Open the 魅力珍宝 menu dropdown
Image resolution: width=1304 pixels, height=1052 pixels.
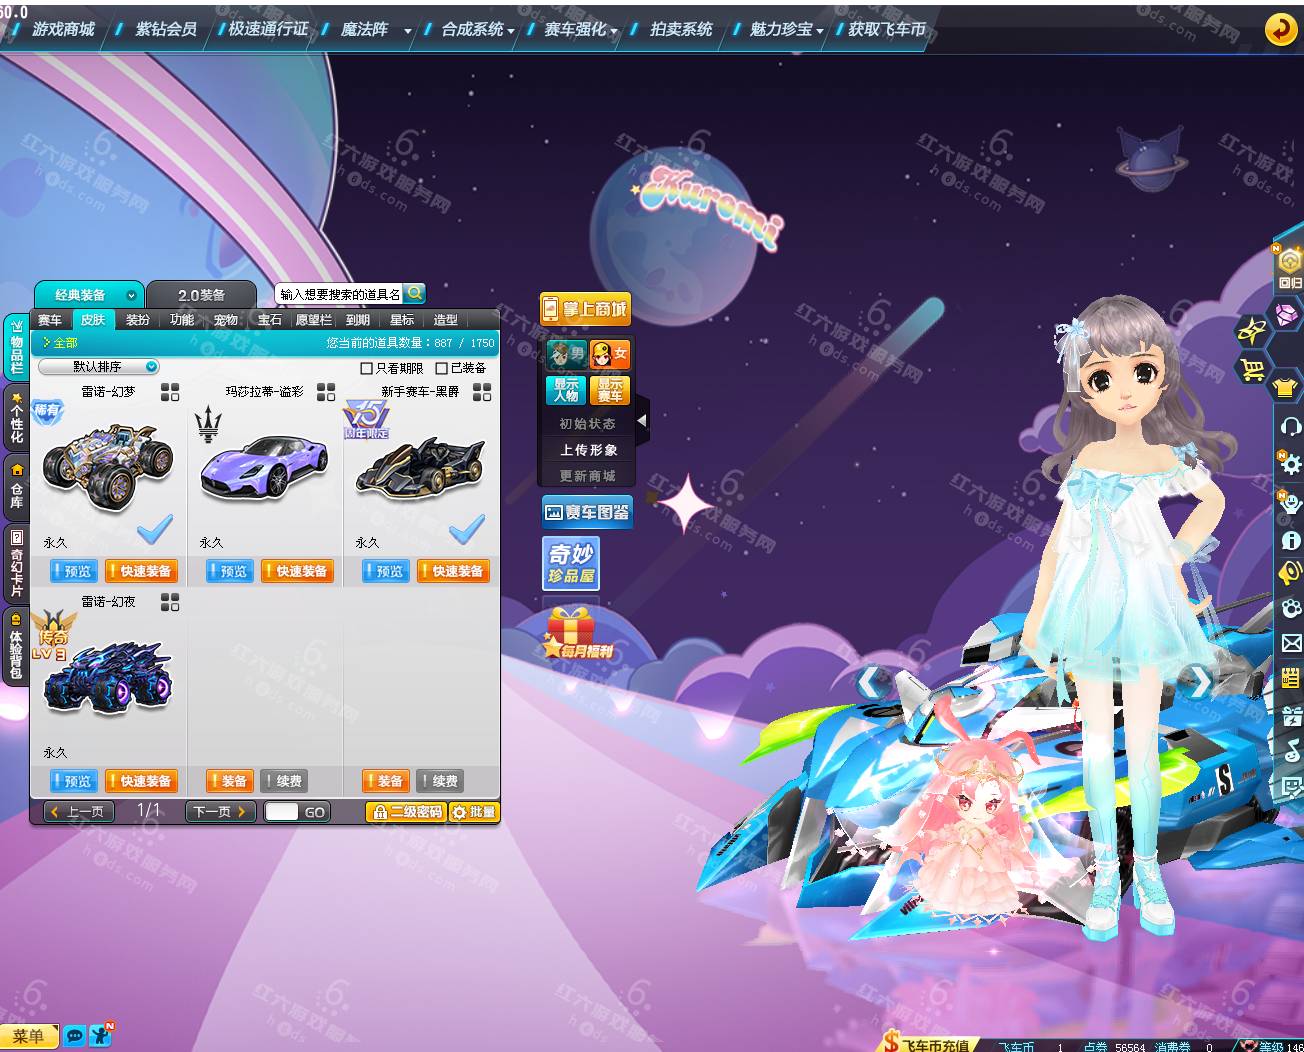click(820, 31)
